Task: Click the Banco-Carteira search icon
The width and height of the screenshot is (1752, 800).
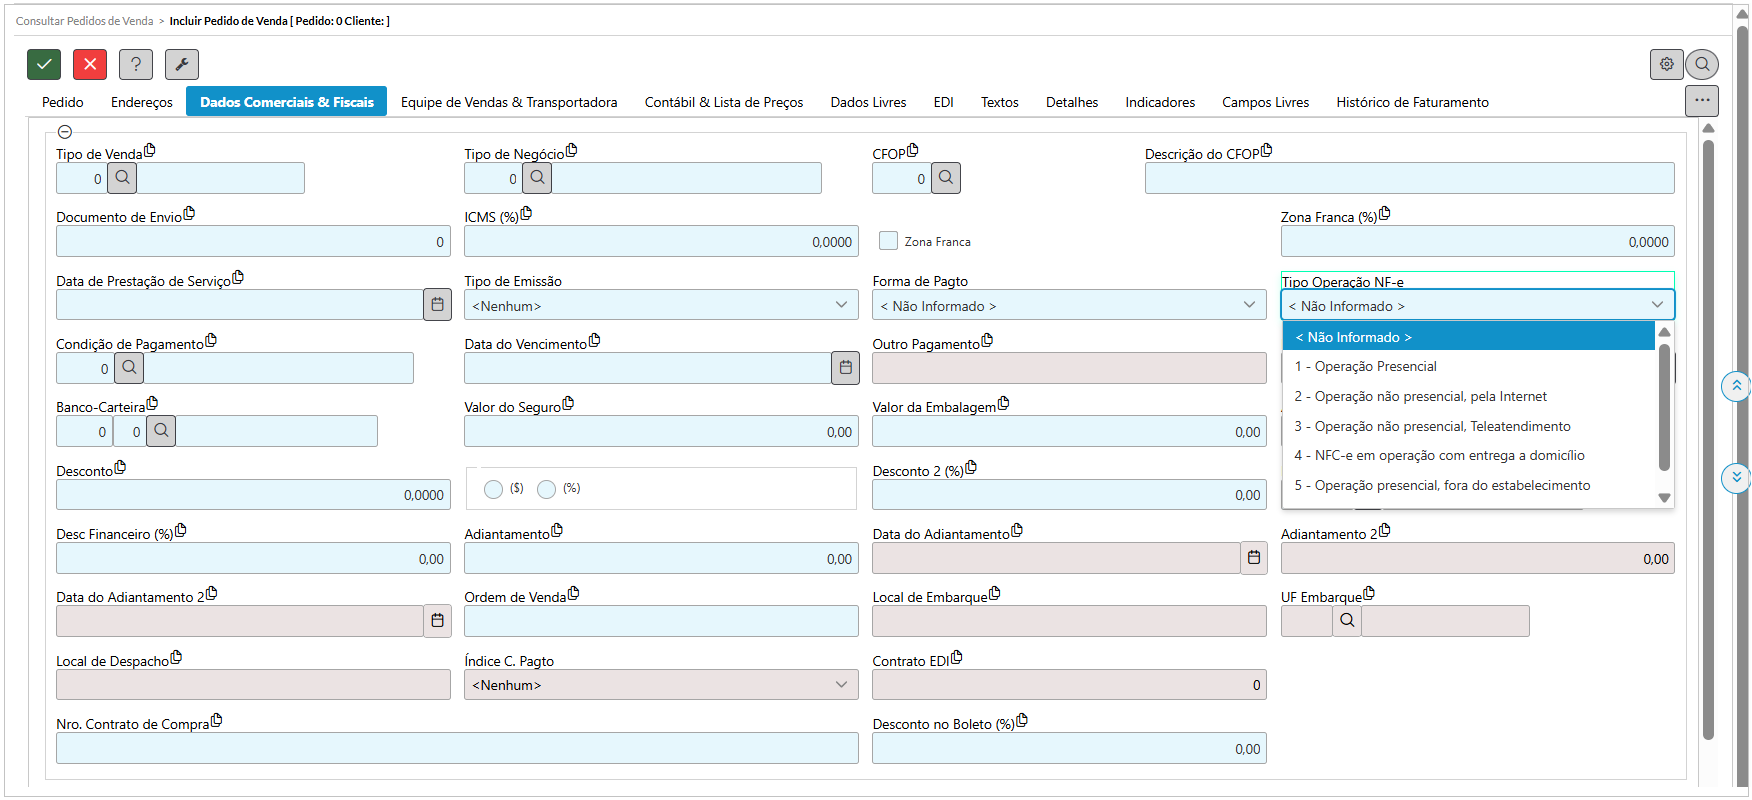Action: coord(161,431)
